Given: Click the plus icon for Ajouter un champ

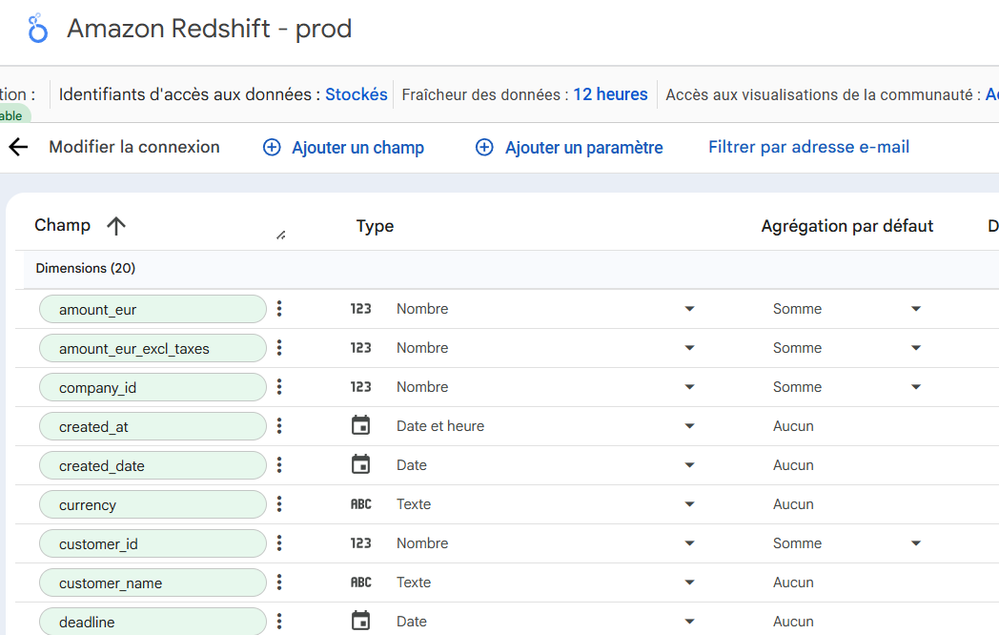Looking at the screenshot, I should point(271,148).
